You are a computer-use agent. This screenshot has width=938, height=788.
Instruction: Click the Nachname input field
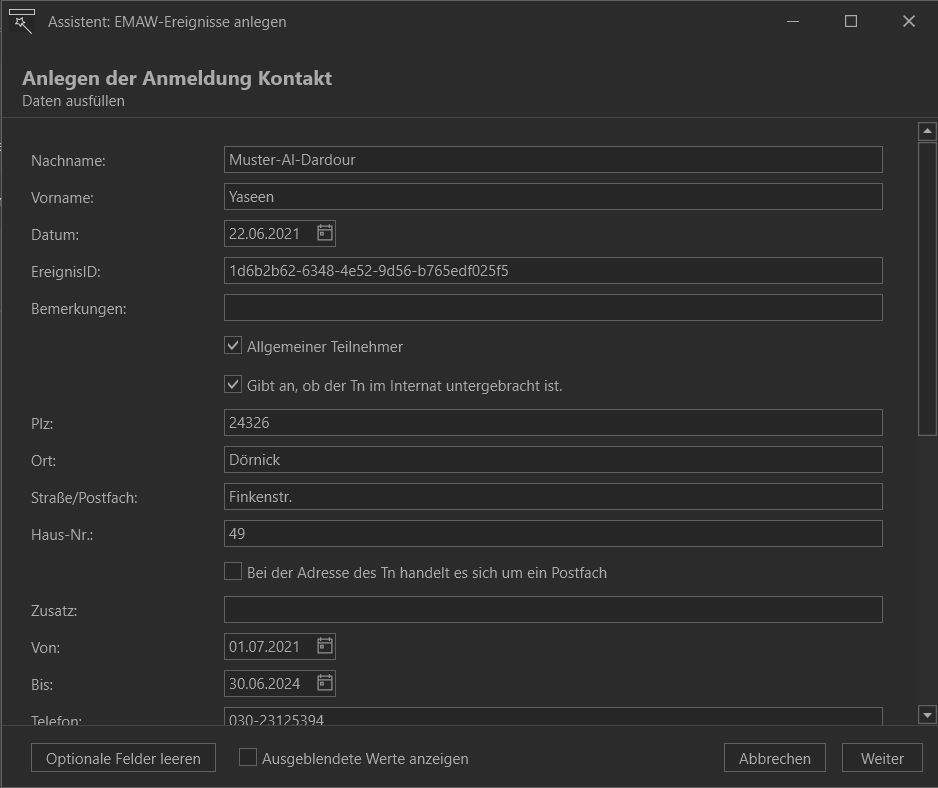tap(553, 160)
